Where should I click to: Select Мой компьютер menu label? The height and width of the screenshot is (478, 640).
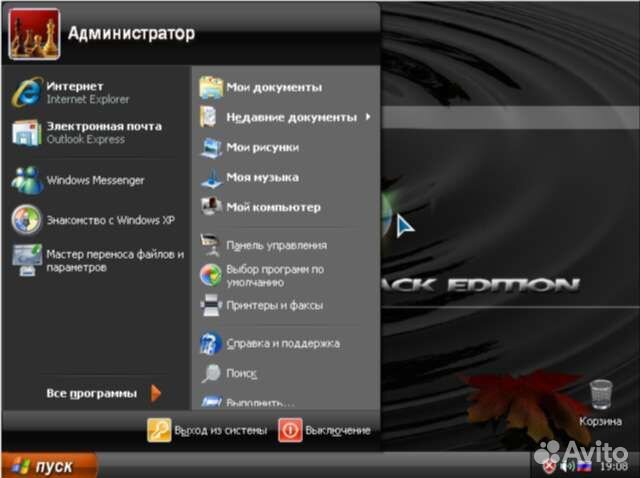[x=273, y=207]
